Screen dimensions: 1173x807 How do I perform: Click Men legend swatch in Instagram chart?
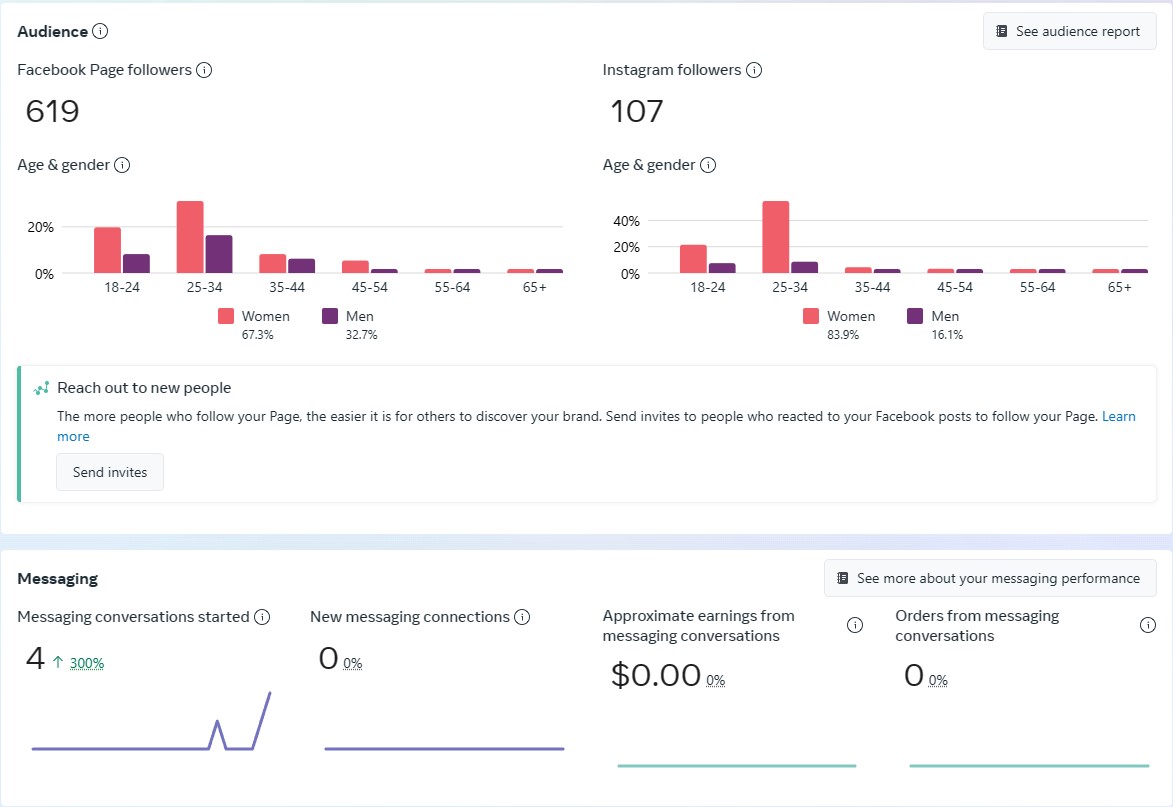[915, 316]
